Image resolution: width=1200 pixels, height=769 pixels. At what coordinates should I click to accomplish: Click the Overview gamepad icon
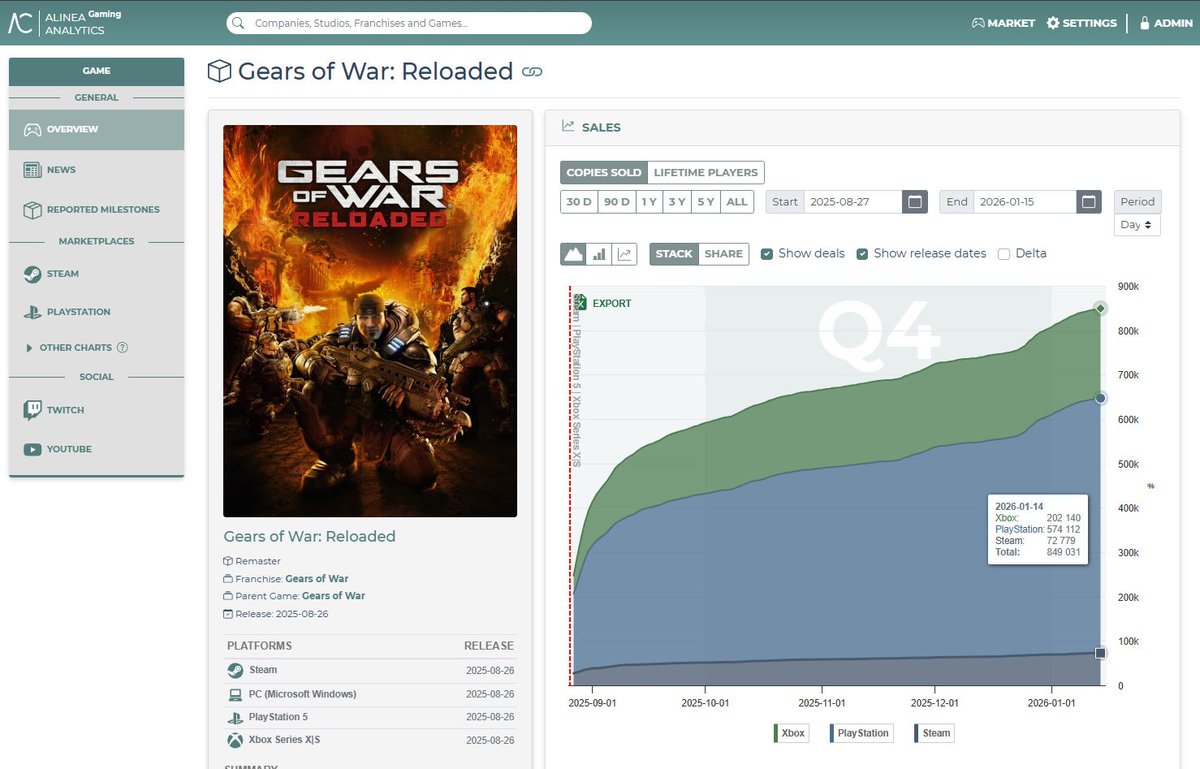pyautogui.click(x=32, y=129)
